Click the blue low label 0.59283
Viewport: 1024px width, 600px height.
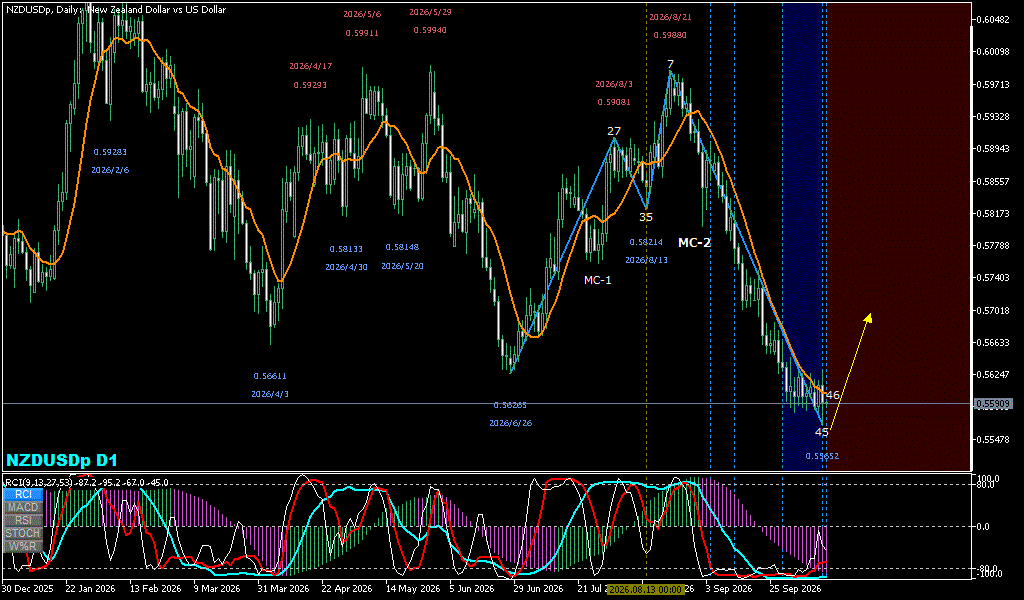tap(110, 152)
